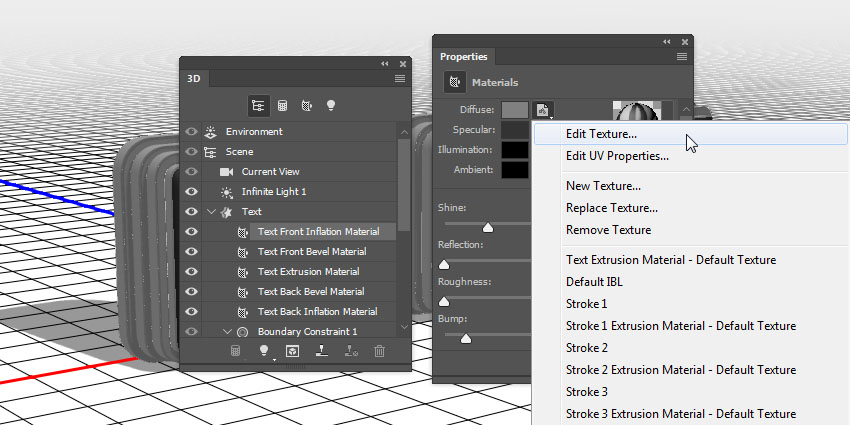
Task: Click the Bump slider handle
Action: click(x=465, y=339)
